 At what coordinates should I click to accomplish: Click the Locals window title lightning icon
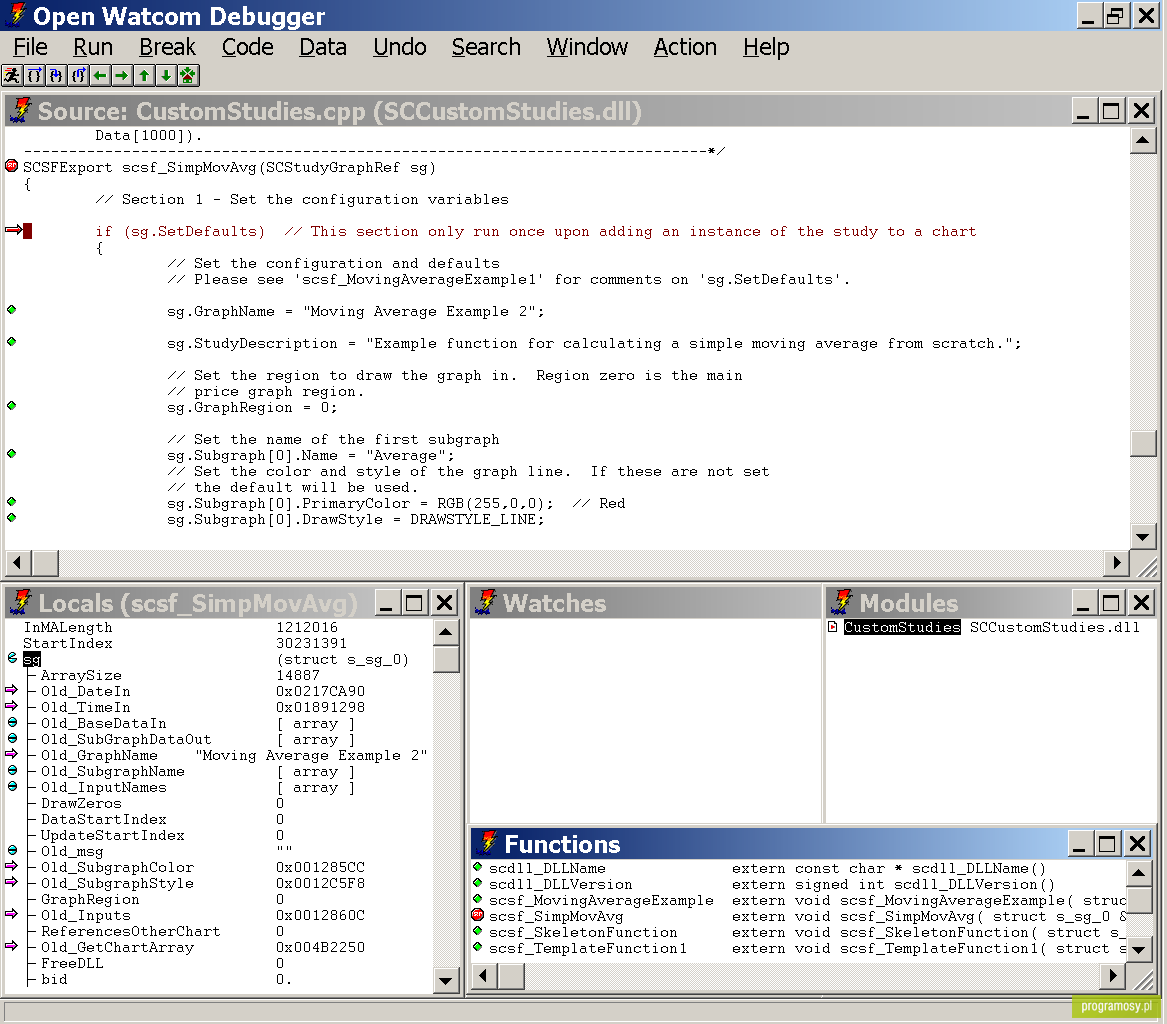[x=20, y=603]
